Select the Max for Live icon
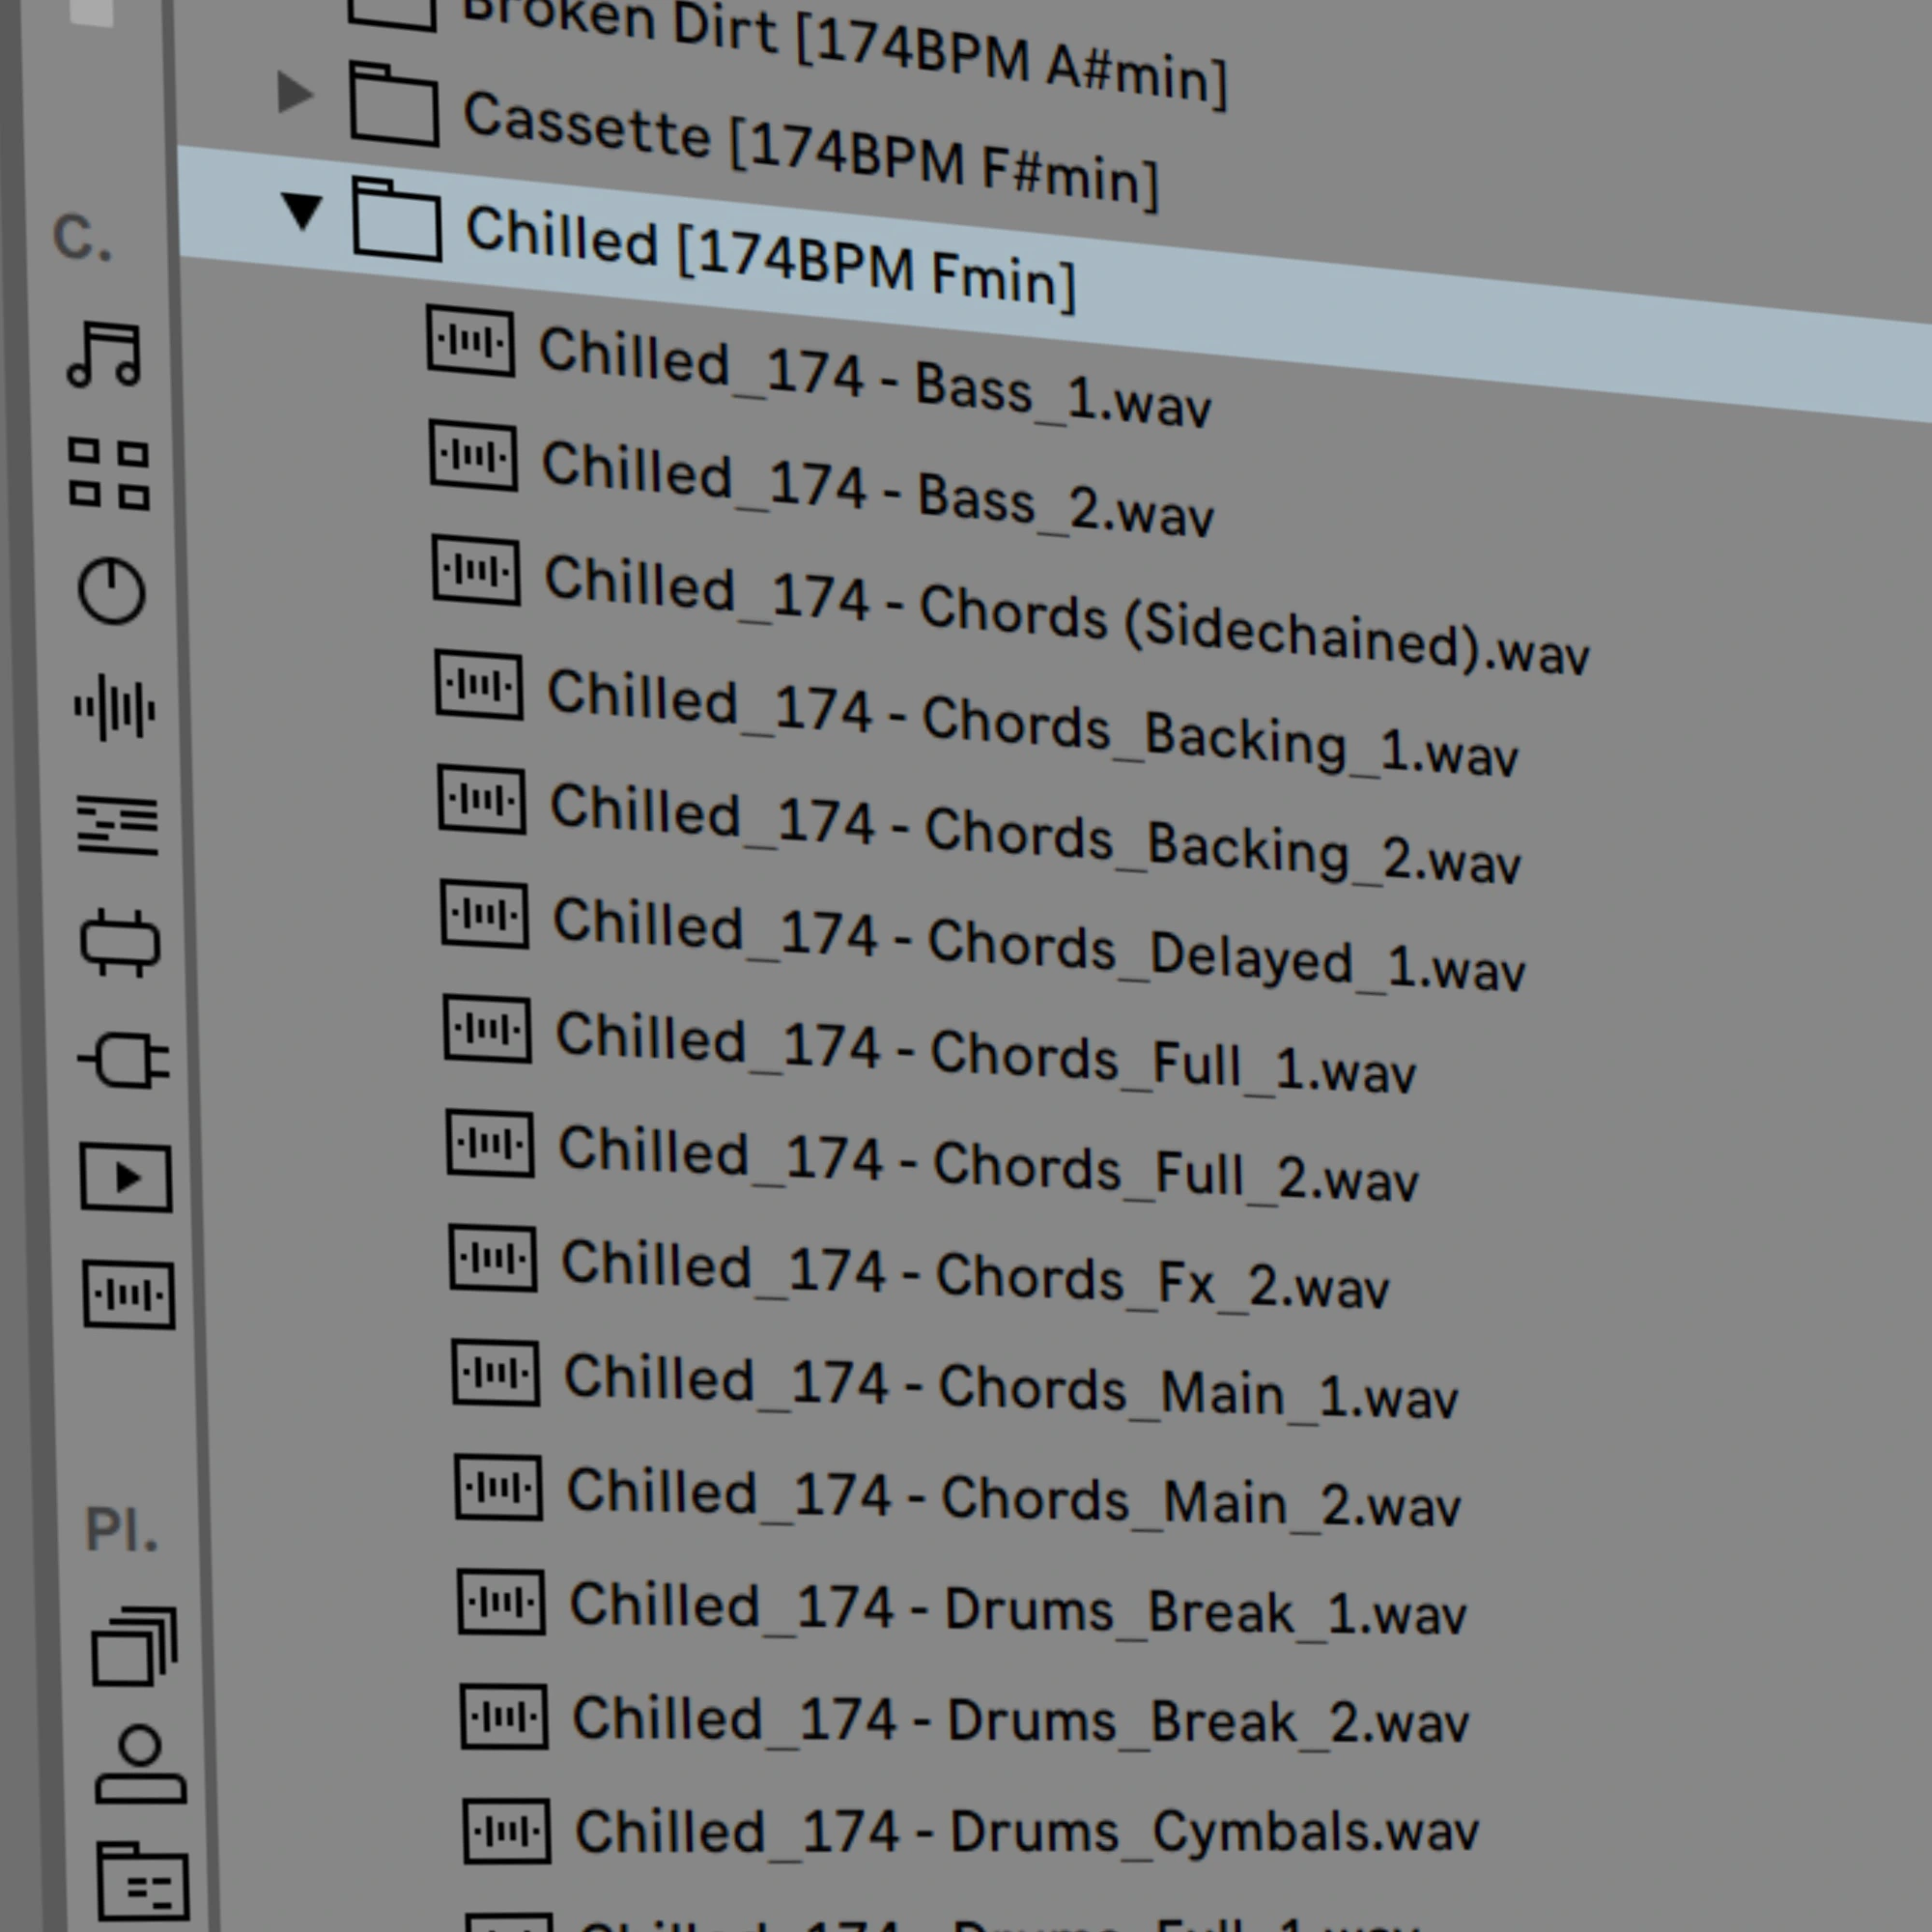The image size is (1932, 1932). [x=120, y=943]
